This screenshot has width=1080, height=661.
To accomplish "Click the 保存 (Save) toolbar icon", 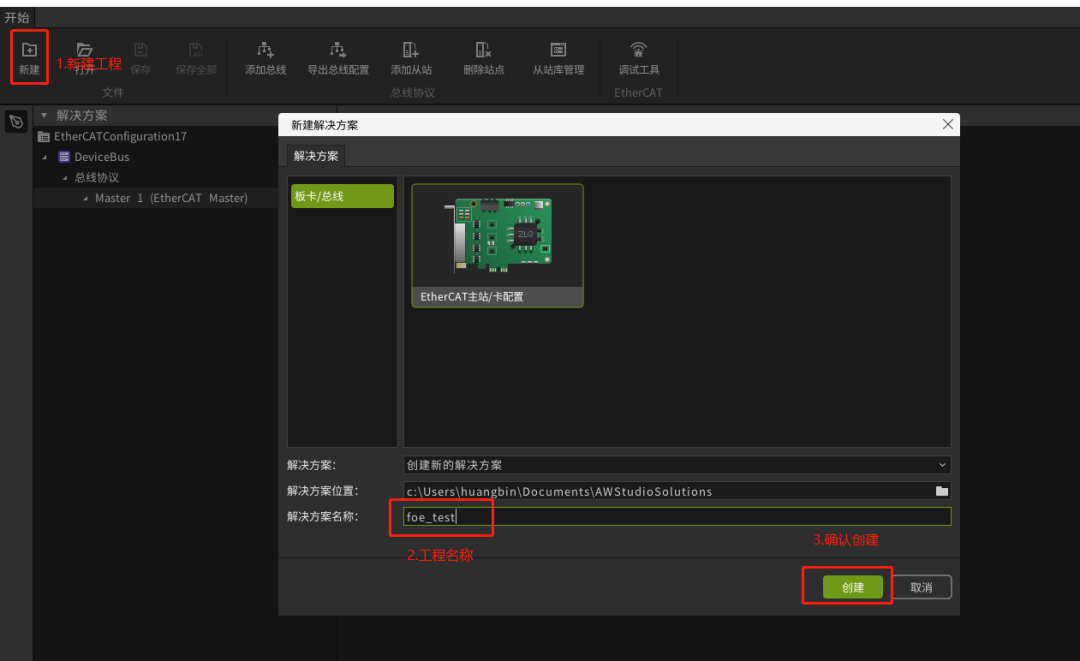I will [x=141, y=51].
